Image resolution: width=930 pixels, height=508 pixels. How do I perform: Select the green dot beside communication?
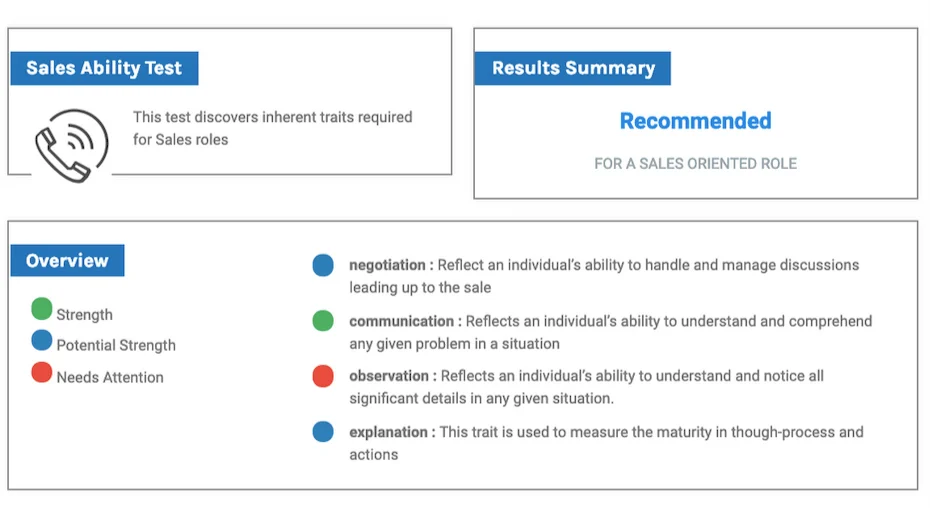pyautogui.click(x=323, y=320)
